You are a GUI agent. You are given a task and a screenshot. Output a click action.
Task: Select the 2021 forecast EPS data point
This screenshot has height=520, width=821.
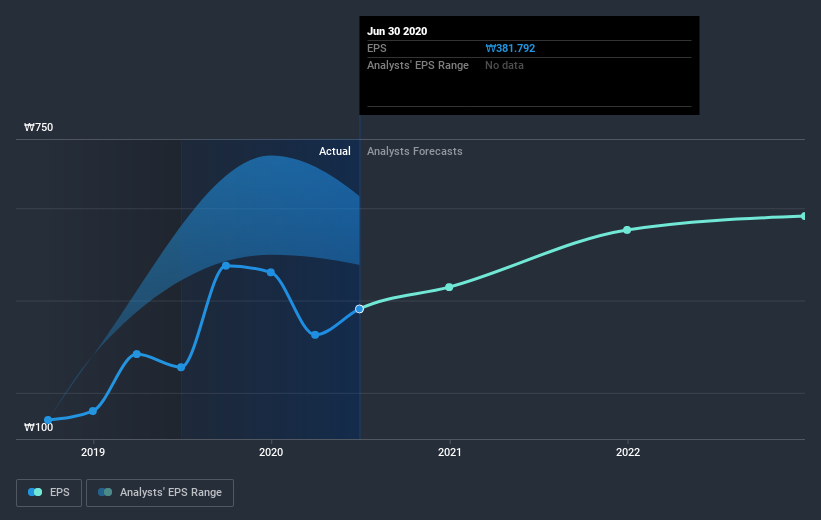point(449,287)
